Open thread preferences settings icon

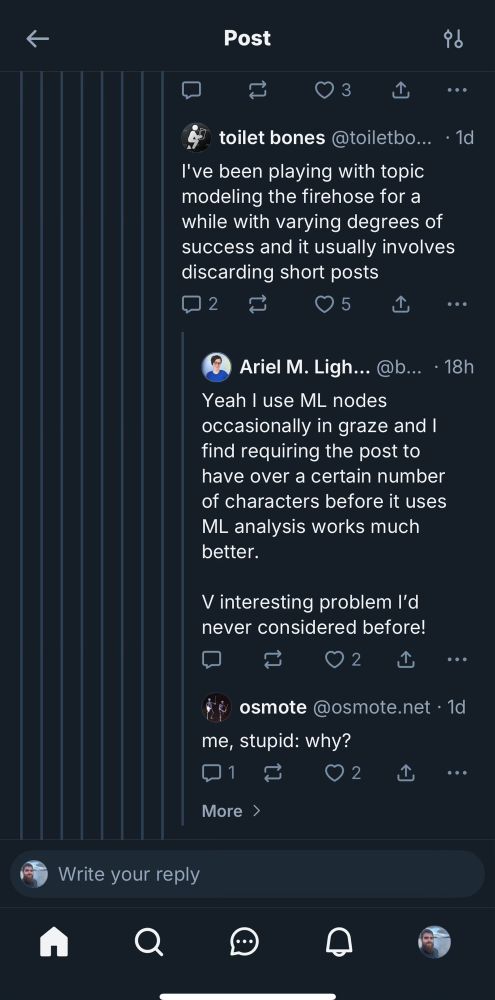(453, 39)
